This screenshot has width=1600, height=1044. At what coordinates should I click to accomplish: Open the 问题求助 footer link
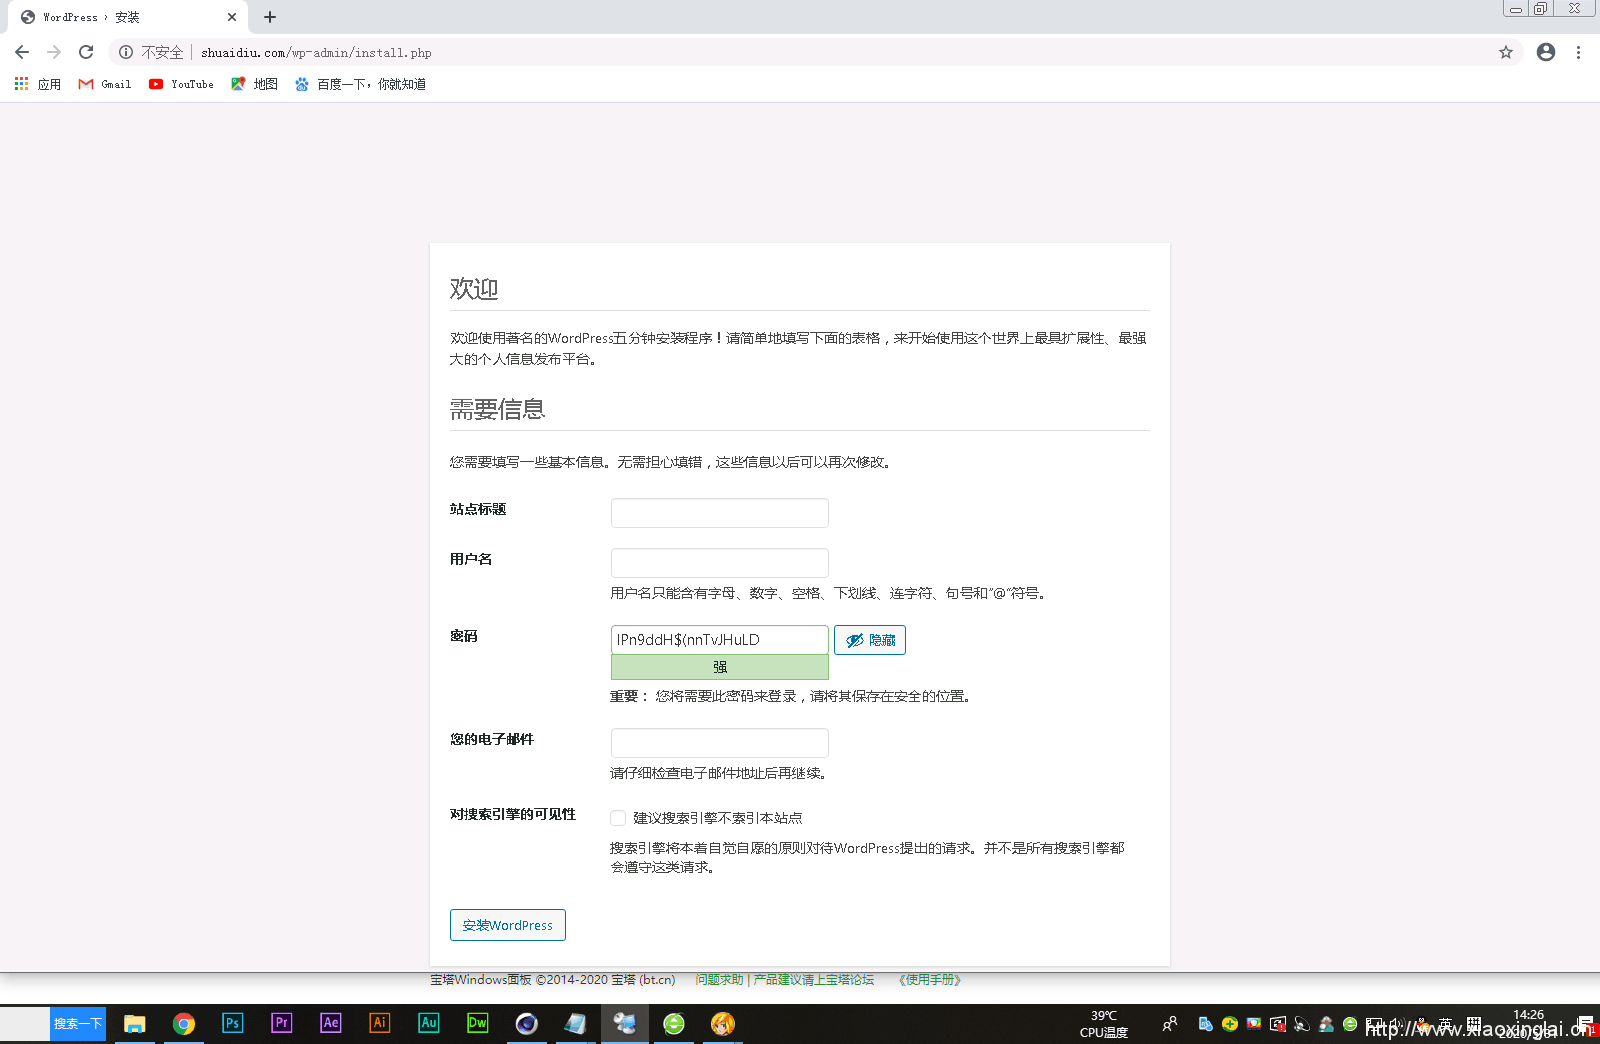(x=720, y=980)
